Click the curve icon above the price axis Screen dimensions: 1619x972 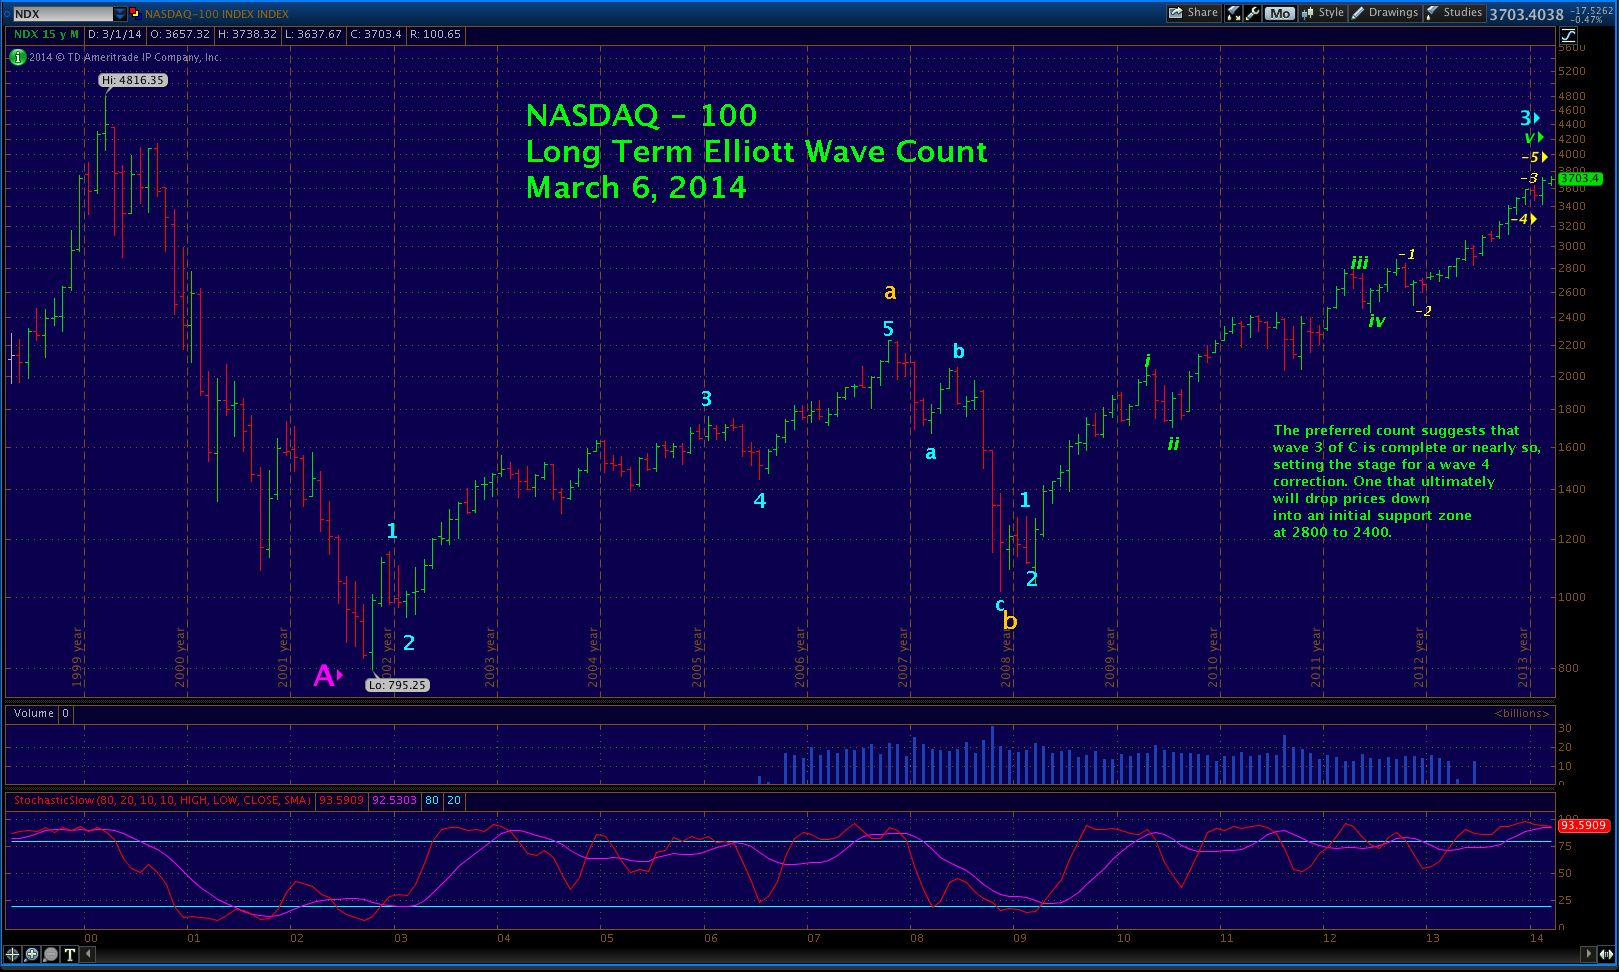pos(1568,35)
